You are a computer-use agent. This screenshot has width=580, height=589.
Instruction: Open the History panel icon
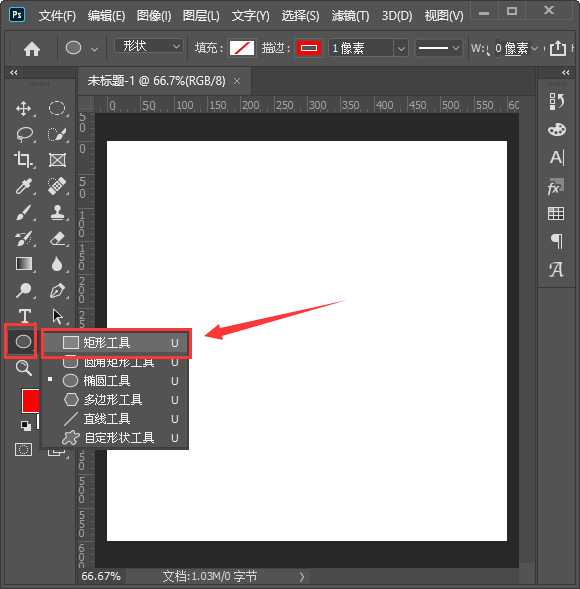[556, 101]
